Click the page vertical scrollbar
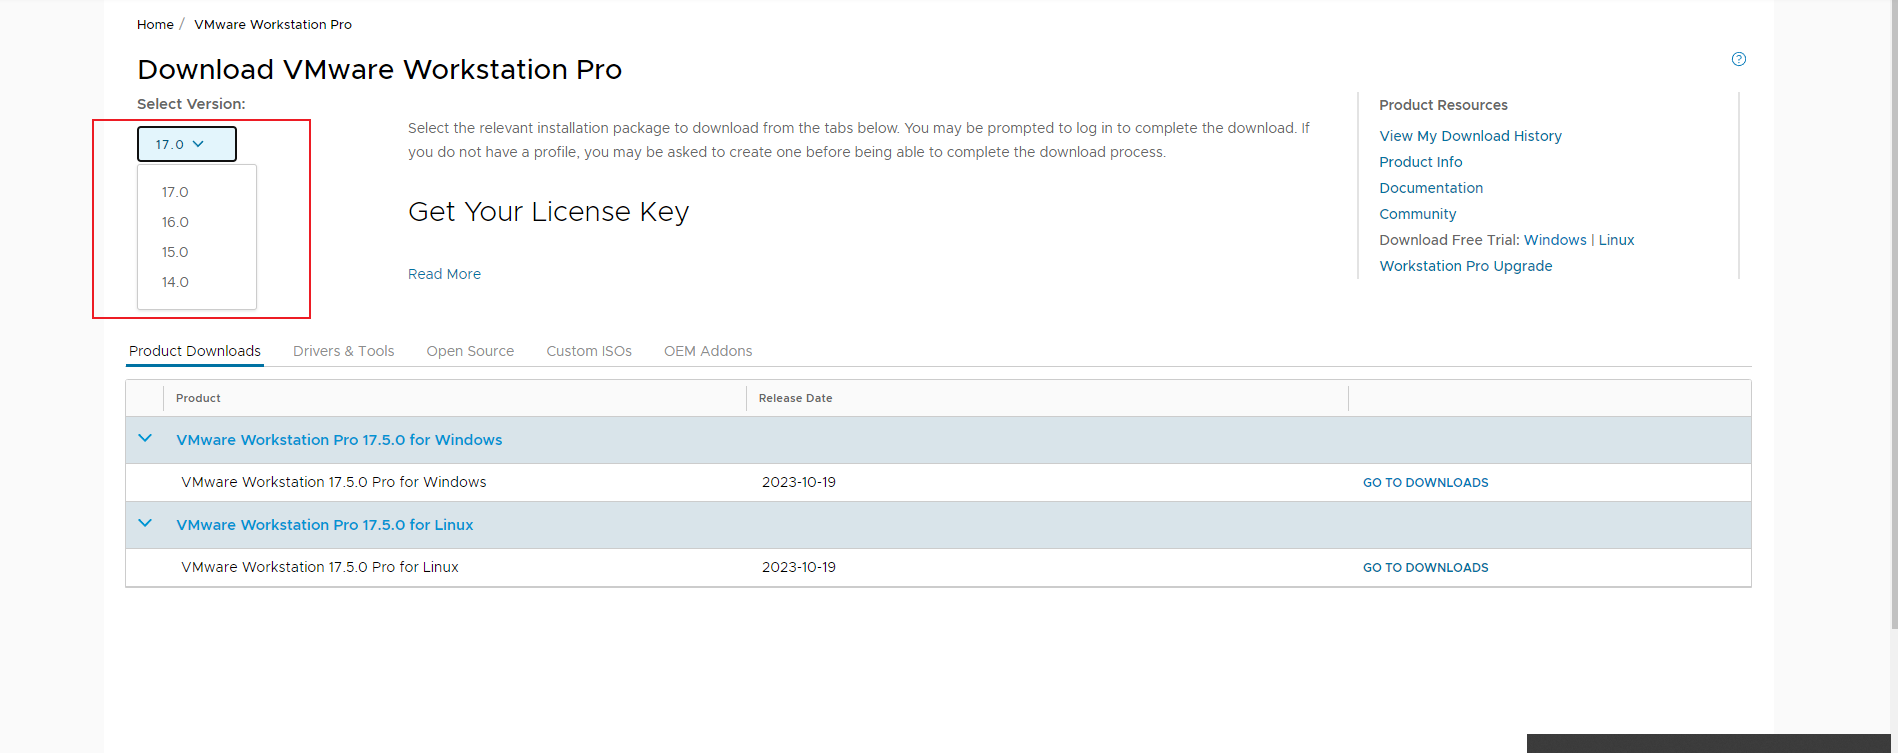1898x753 pixels. click(x=1894, y=314)
